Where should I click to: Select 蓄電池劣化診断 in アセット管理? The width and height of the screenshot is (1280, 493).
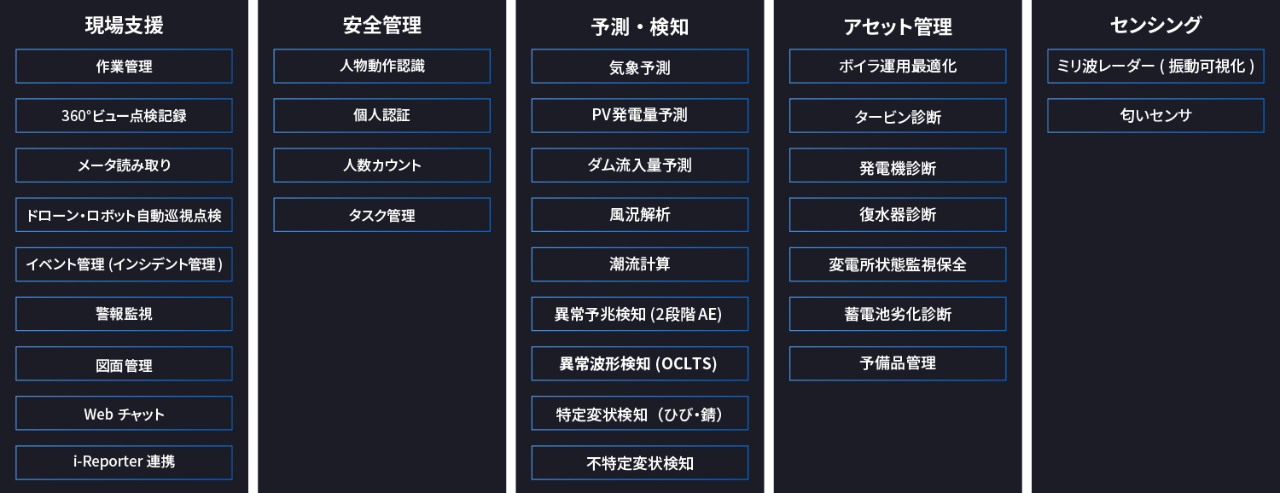pyautogui.click(x=898, y=314)
